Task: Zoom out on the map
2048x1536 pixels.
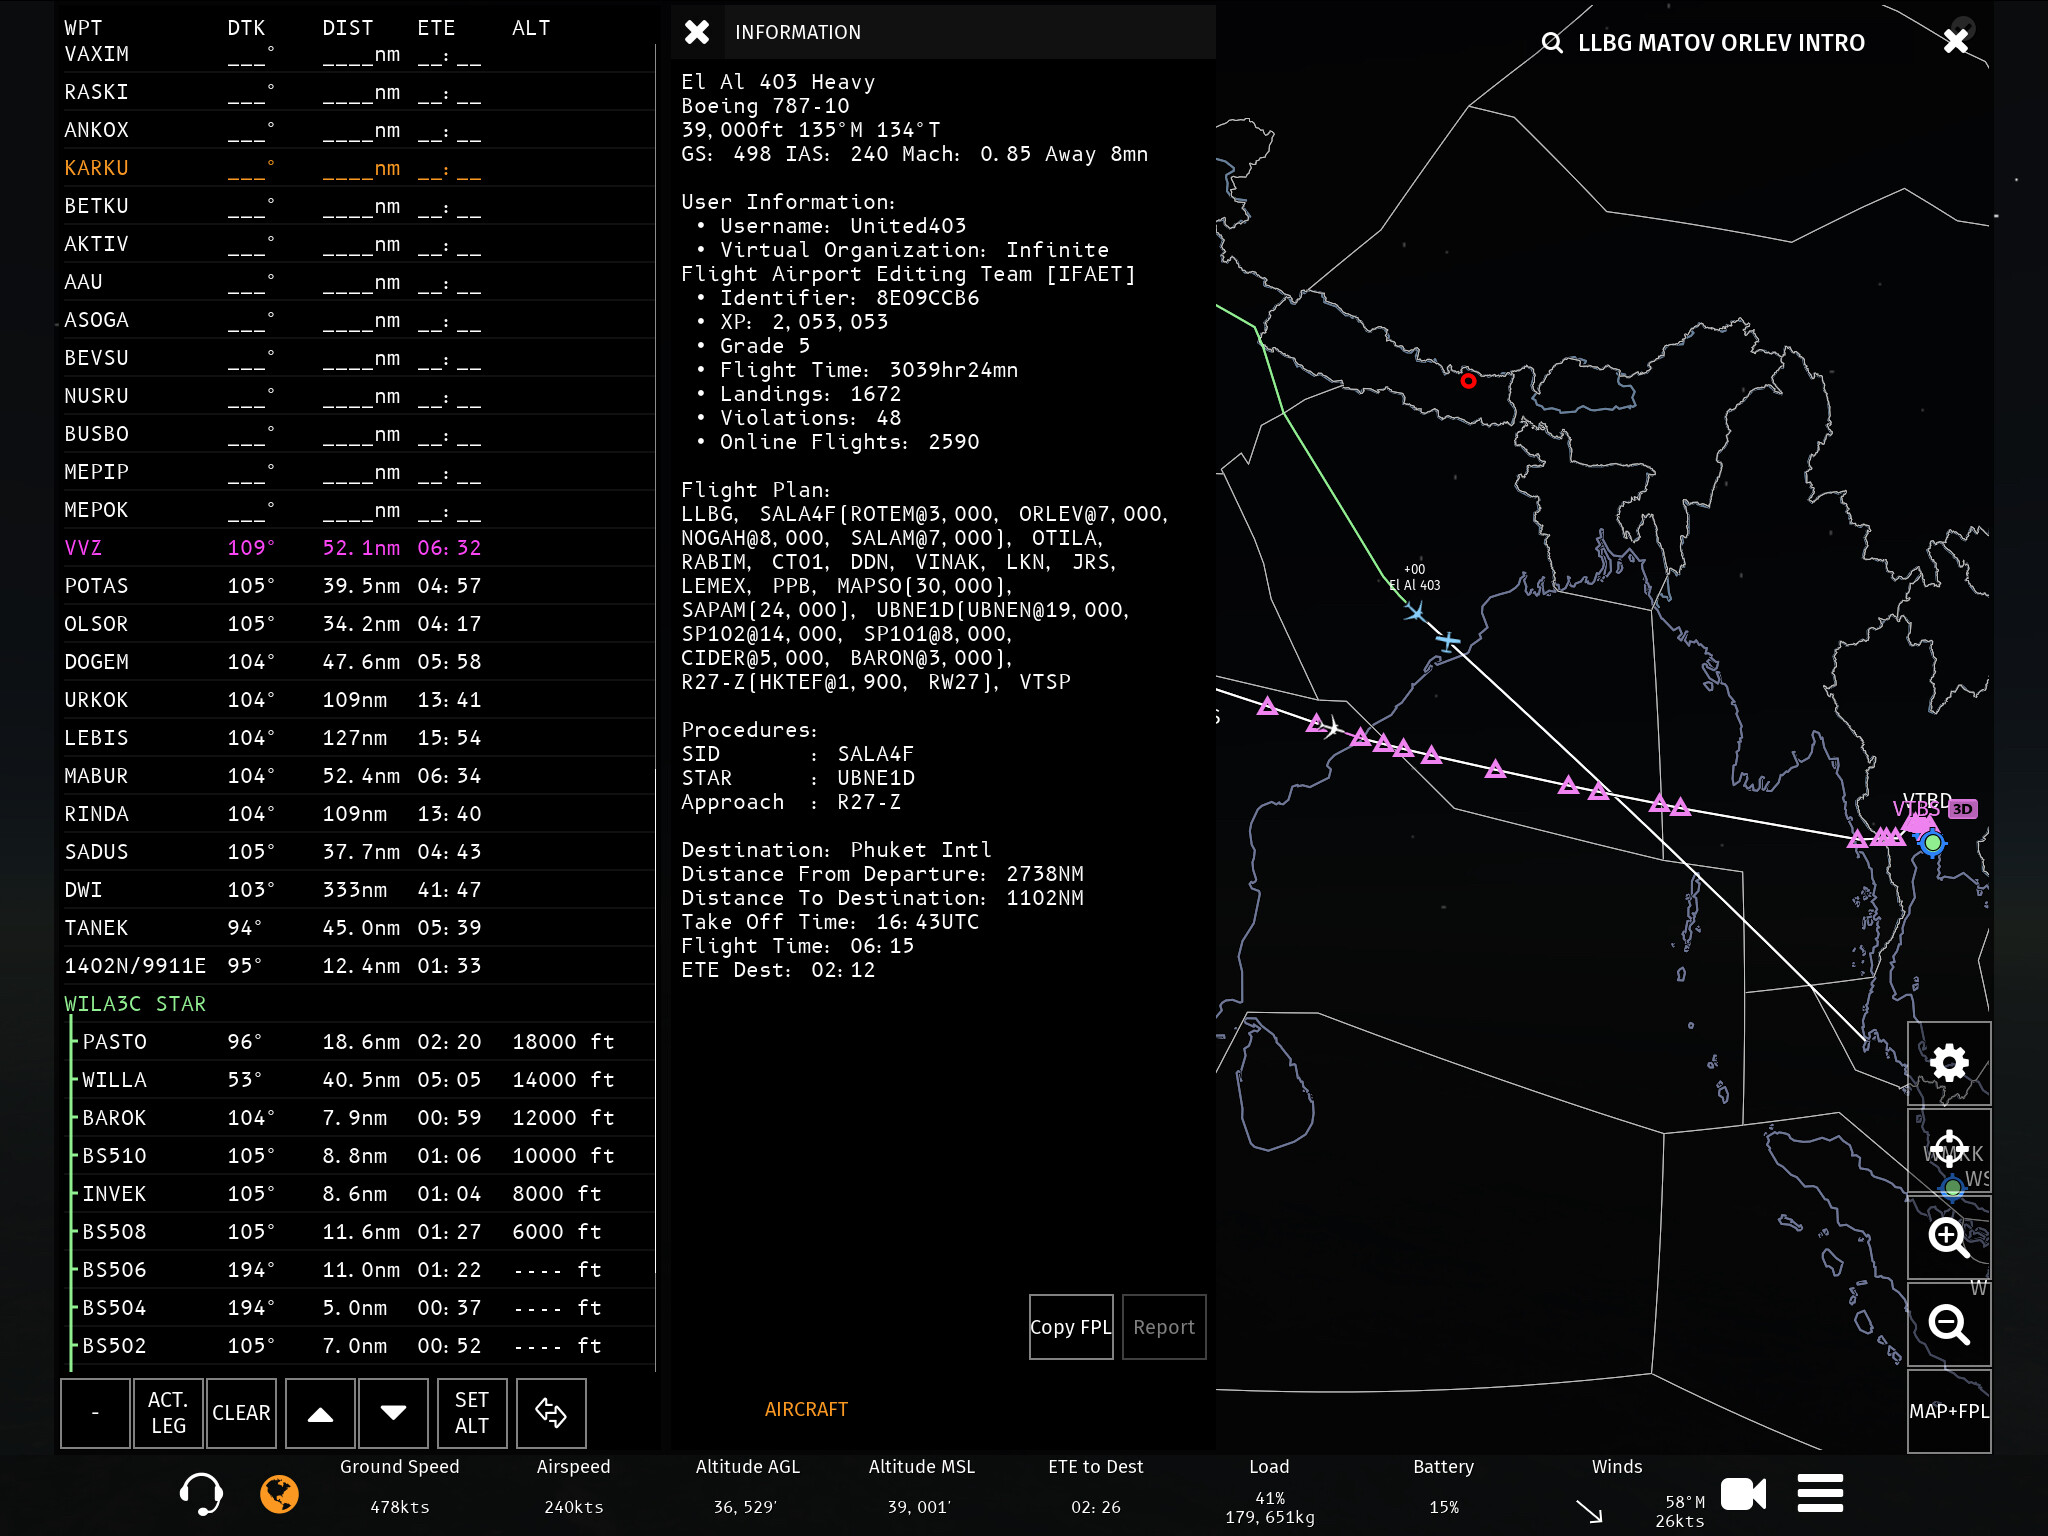Action: pyautogui.click(x=1948, y=1324)
